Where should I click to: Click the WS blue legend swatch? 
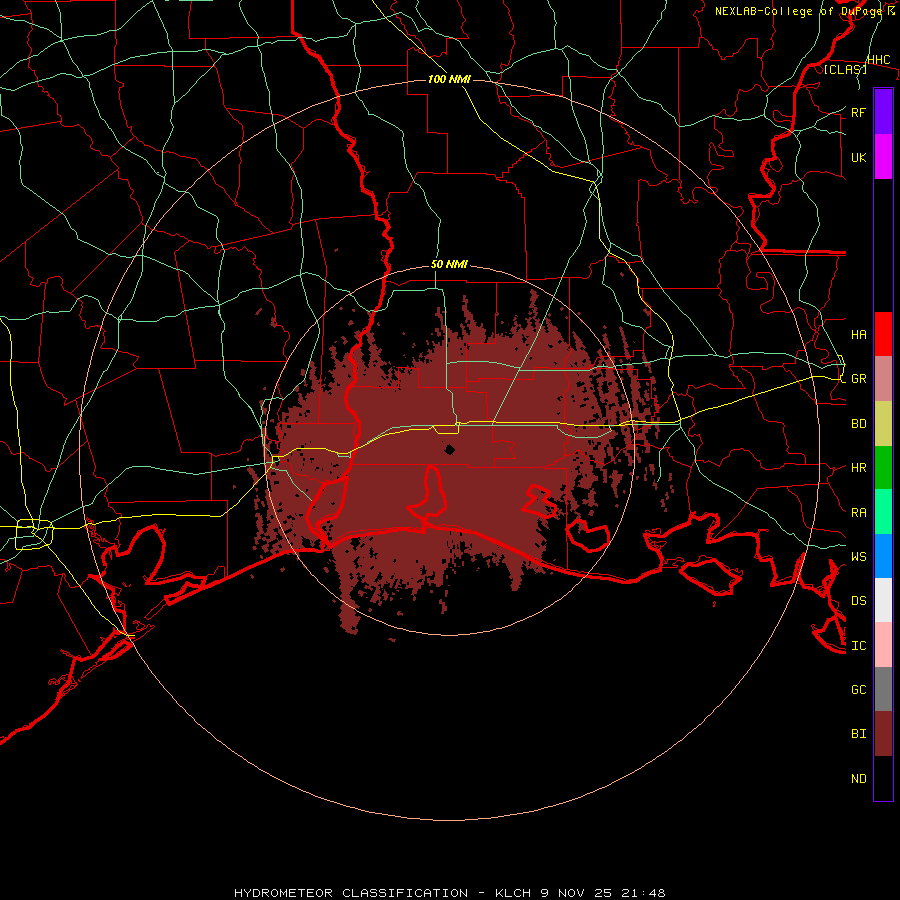point(883,556)
